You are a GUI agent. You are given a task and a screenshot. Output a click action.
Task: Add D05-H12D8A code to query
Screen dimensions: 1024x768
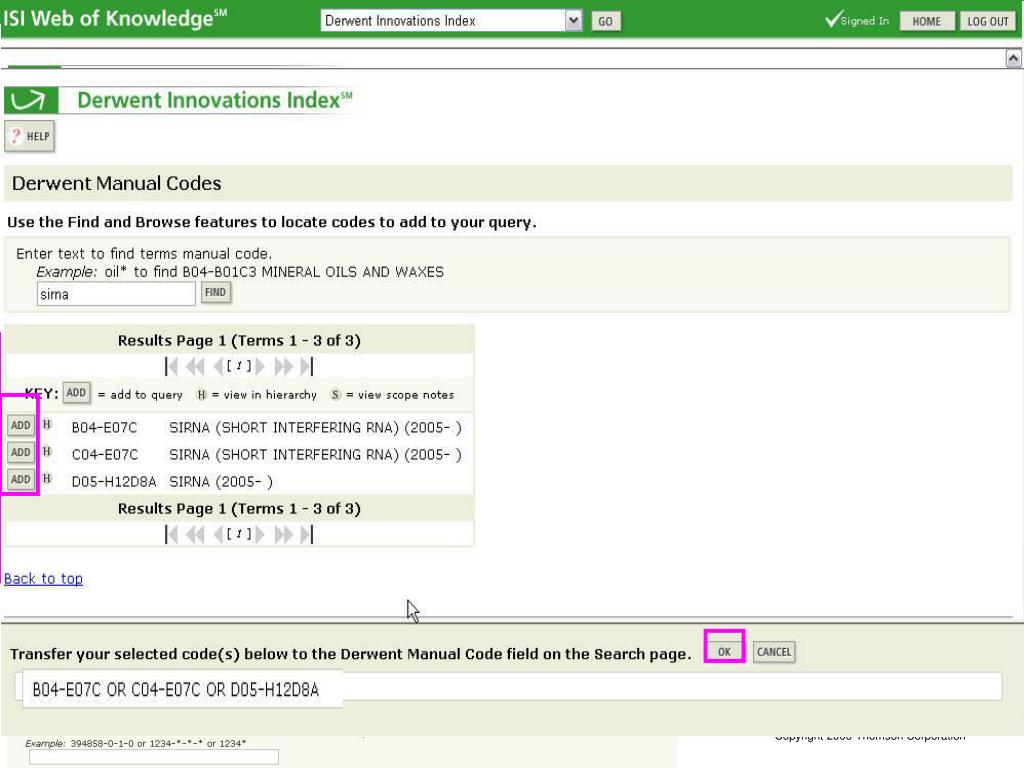(x=21, y=479)
